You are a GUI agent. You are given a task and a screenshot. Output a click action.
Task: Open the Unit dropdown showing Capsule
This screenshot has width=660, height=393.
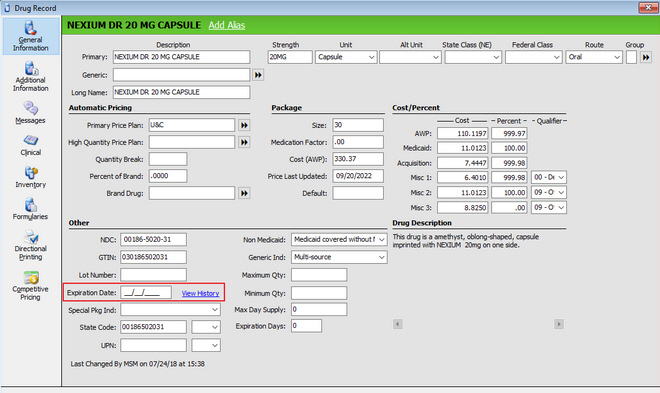pyautogui.click(x=346, y=57)
